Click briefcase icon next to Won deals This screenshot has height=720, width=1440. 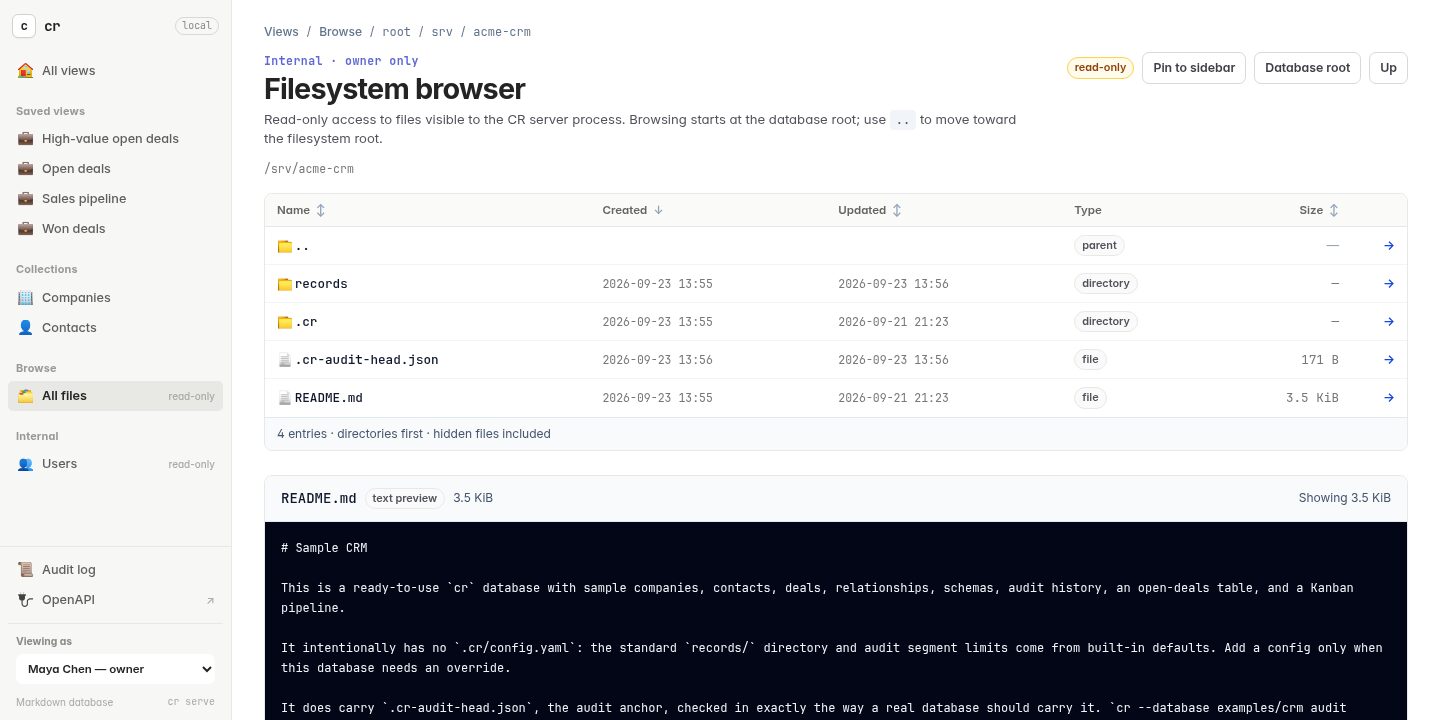[x=26, y=229]
